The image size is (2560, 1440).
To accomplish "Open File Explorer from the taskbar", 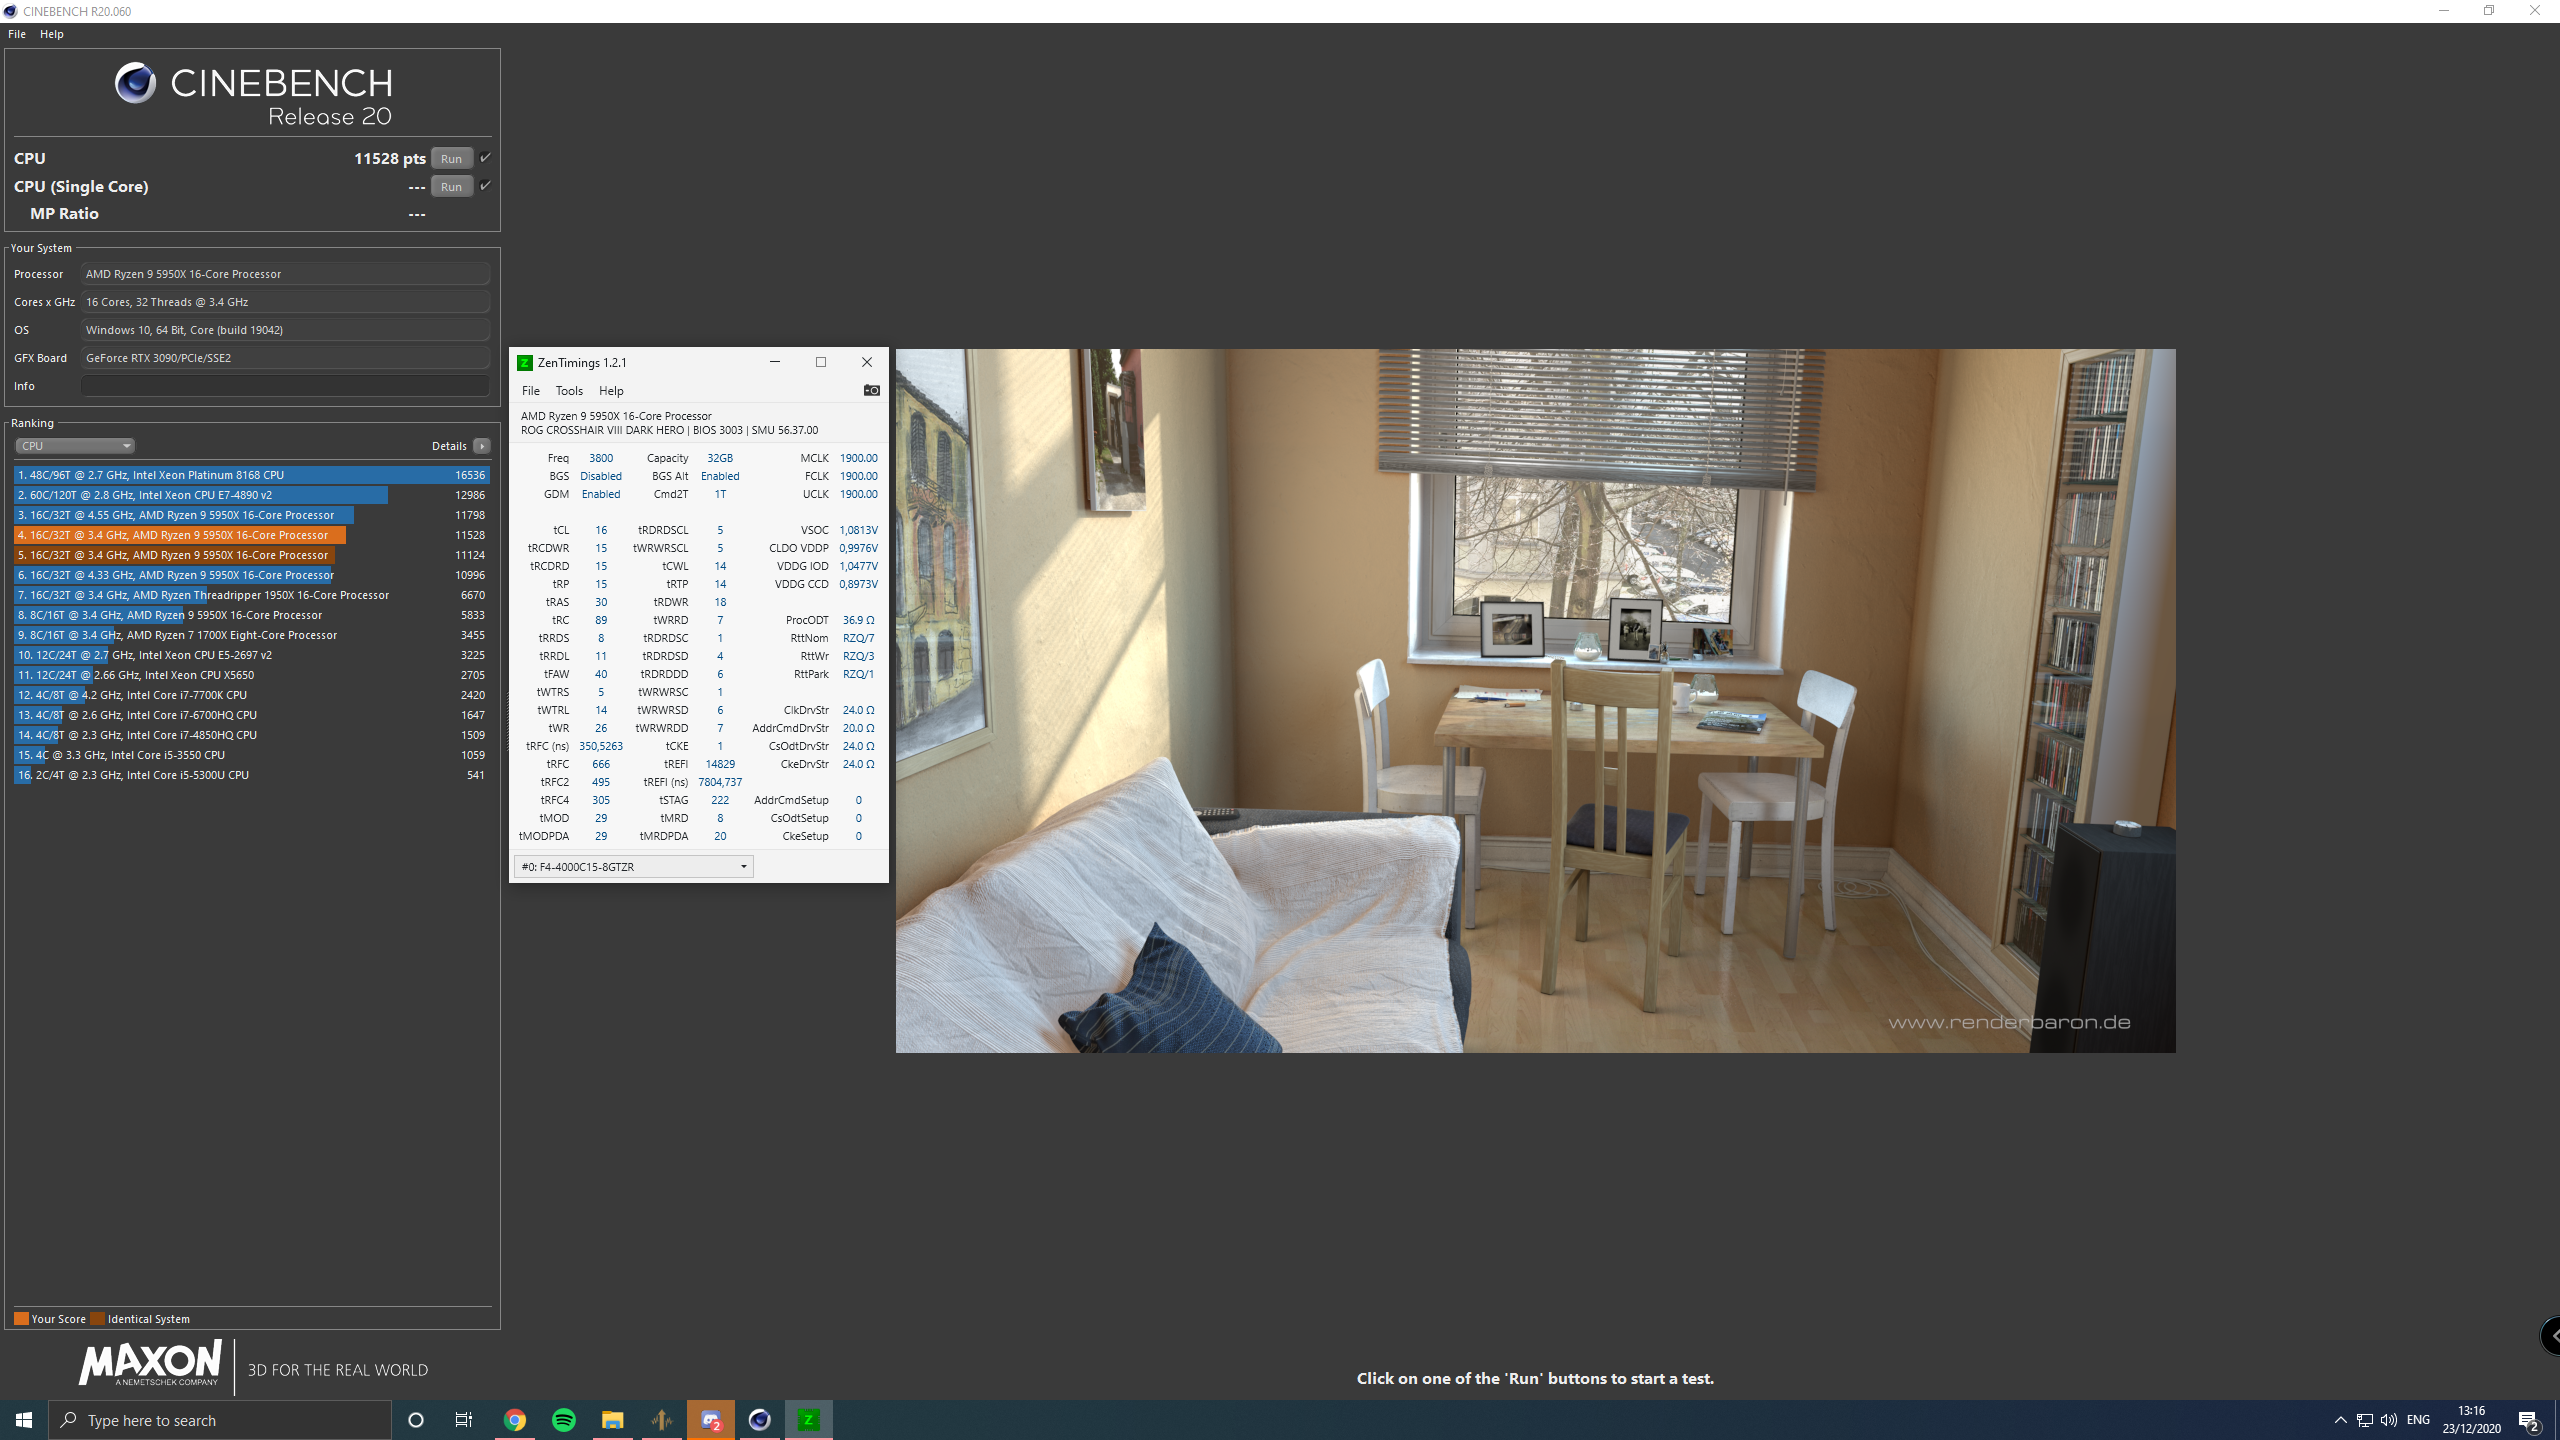I will pos(612,1420).
